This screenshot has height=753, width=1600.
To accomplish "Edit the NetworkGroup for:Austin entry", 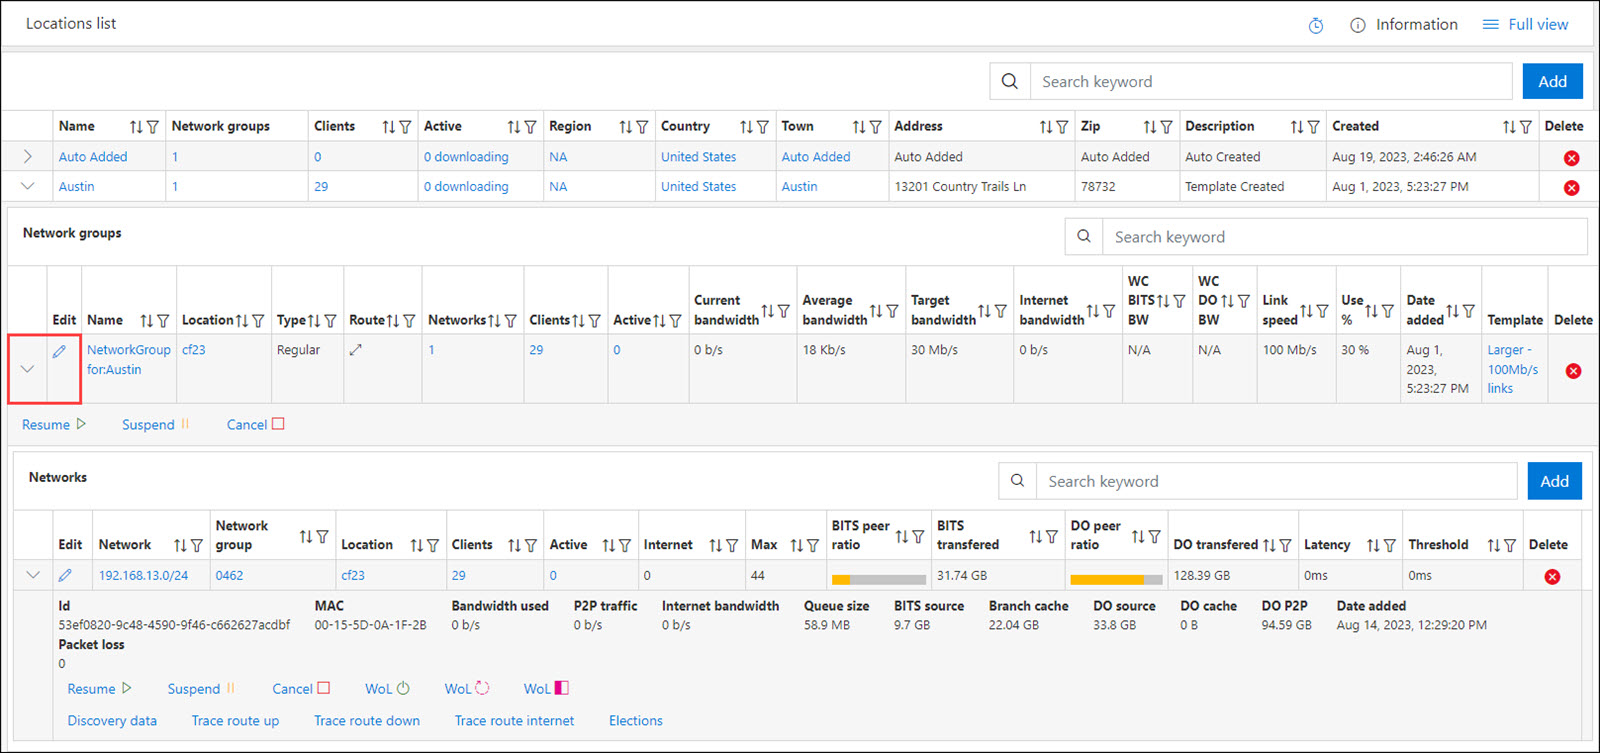I will click(60, 351).
